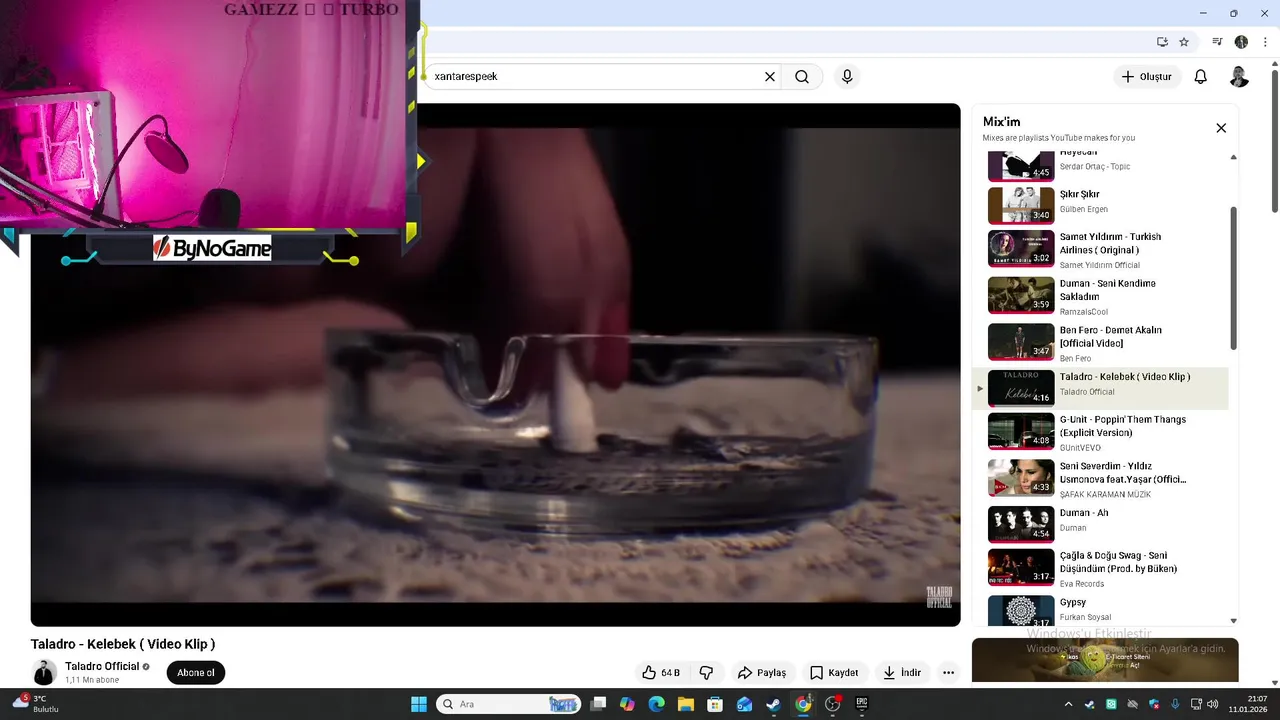Click the magnifier search button in YouTube

pos(802,77)
